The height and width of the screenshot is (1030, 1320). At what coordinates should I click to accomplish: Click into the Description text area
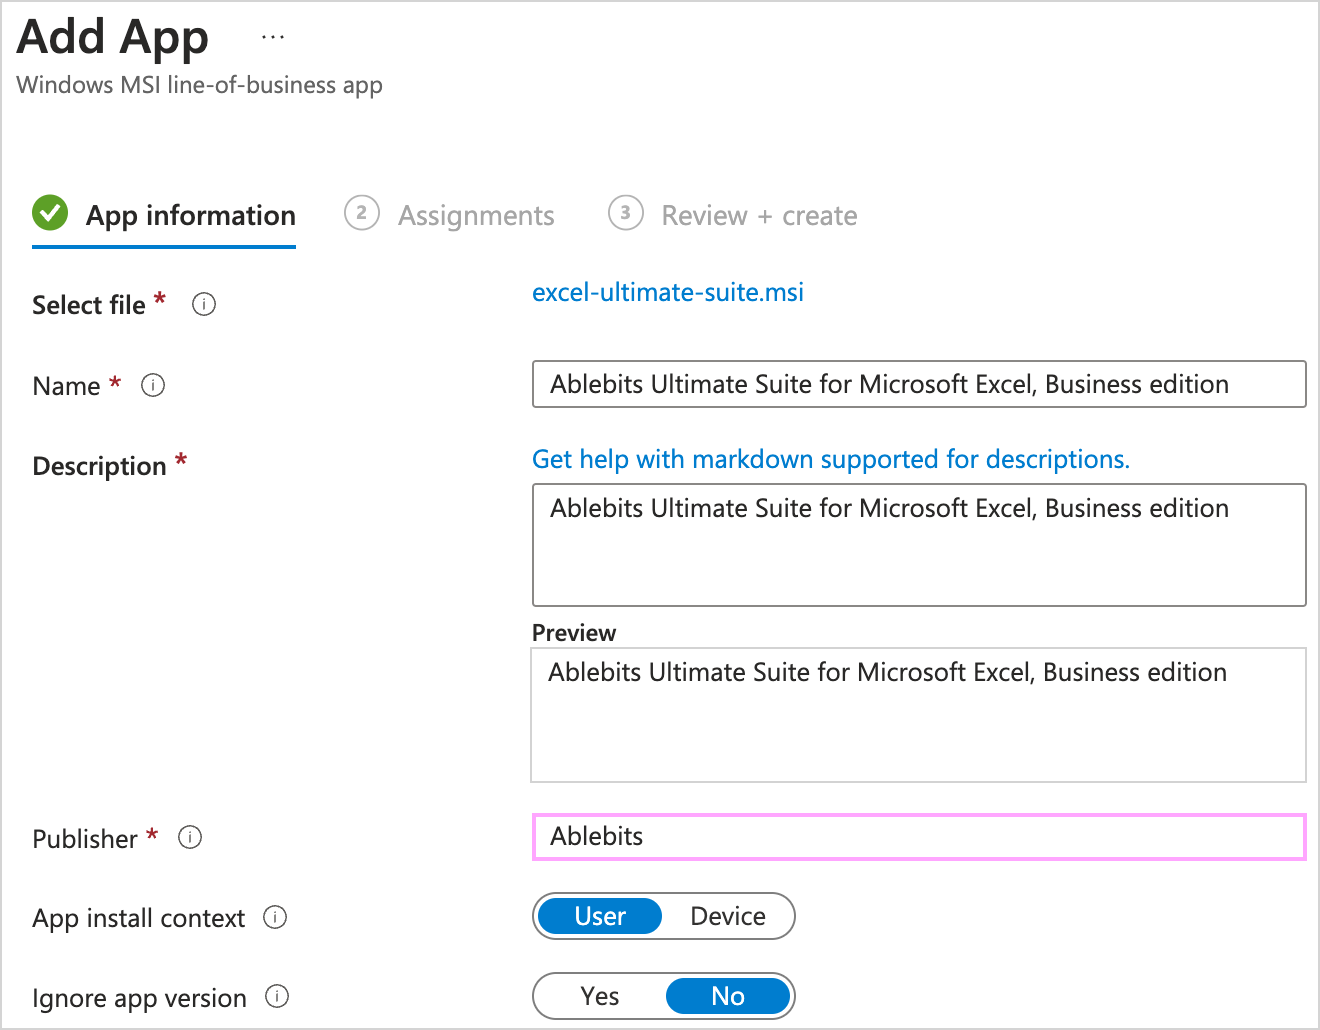[x=919, y=545]
